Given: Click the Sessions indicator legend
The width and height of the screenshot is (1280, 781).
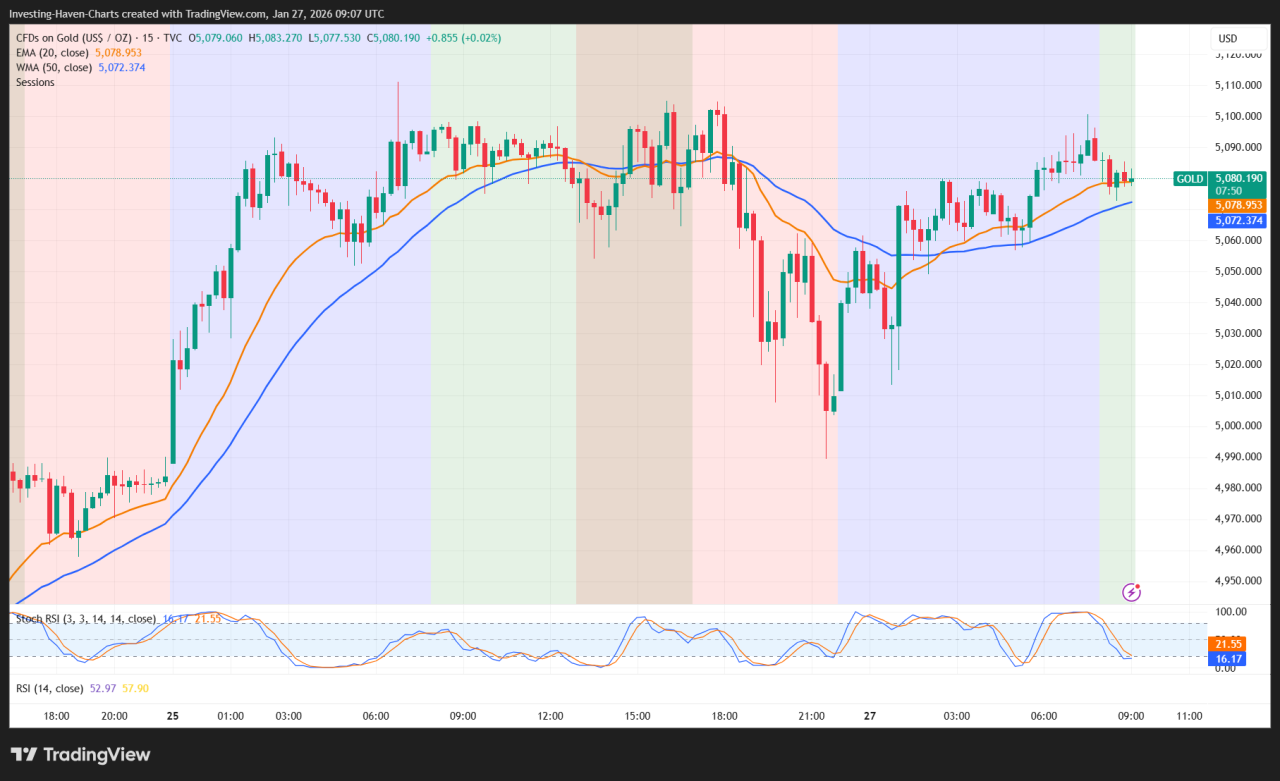Looking at the screenshot, I should tap(34, 81).
